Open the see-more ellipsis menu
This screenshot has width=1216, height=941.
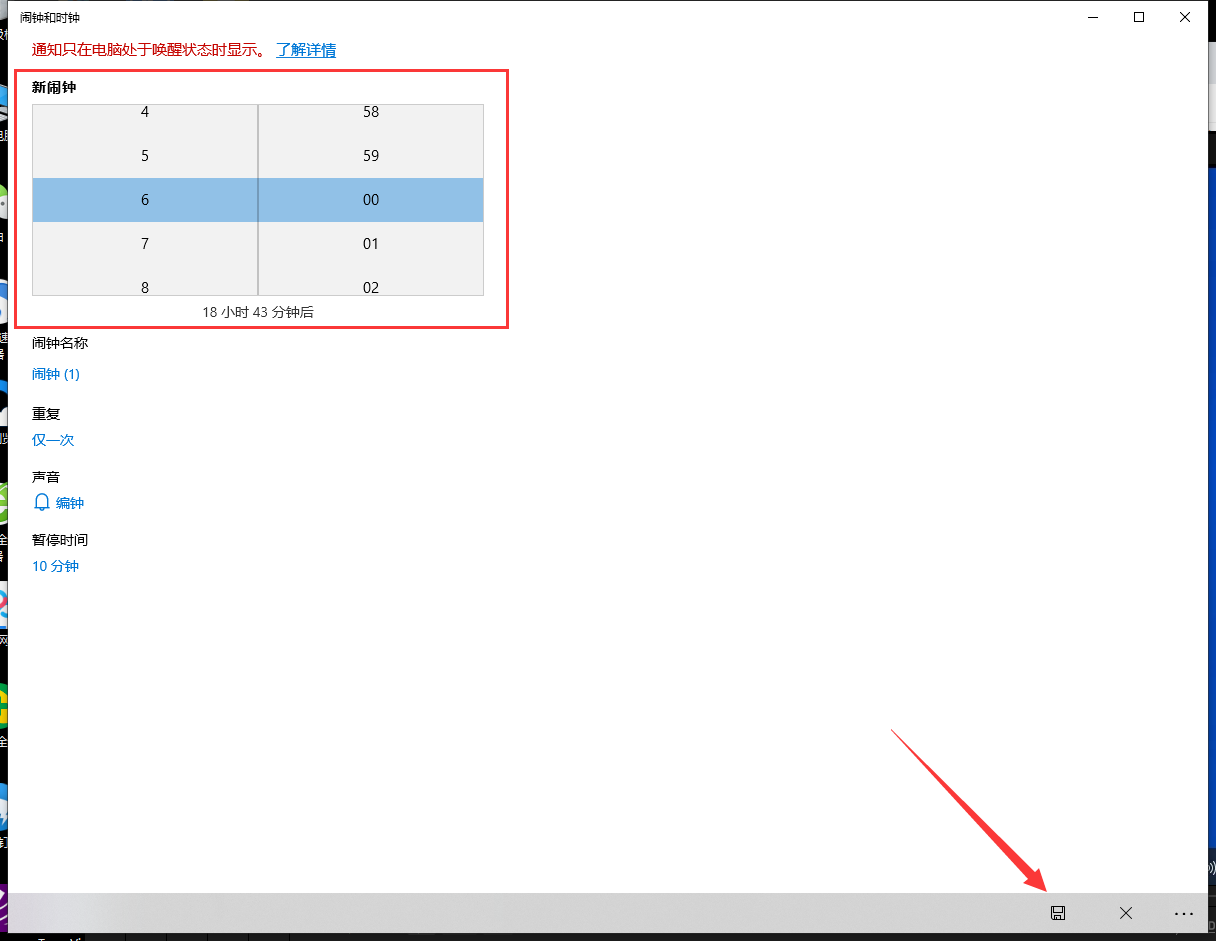pos(1184,913)
